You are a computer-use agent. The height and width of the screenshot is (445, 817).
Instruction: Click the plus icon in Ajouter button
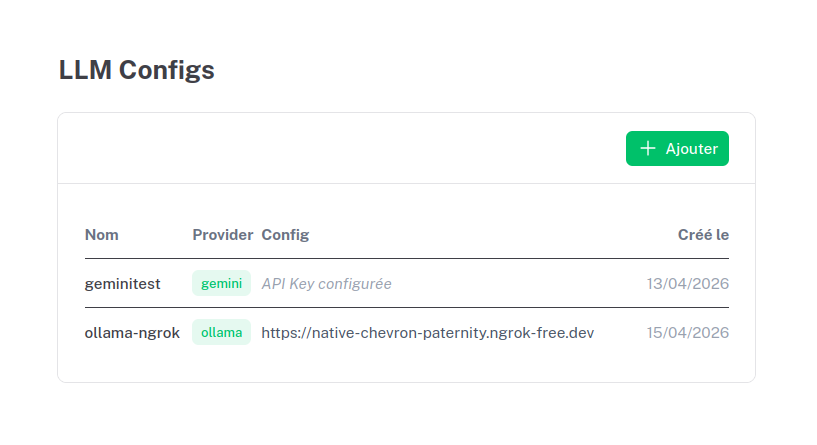(x=648, y=148)
